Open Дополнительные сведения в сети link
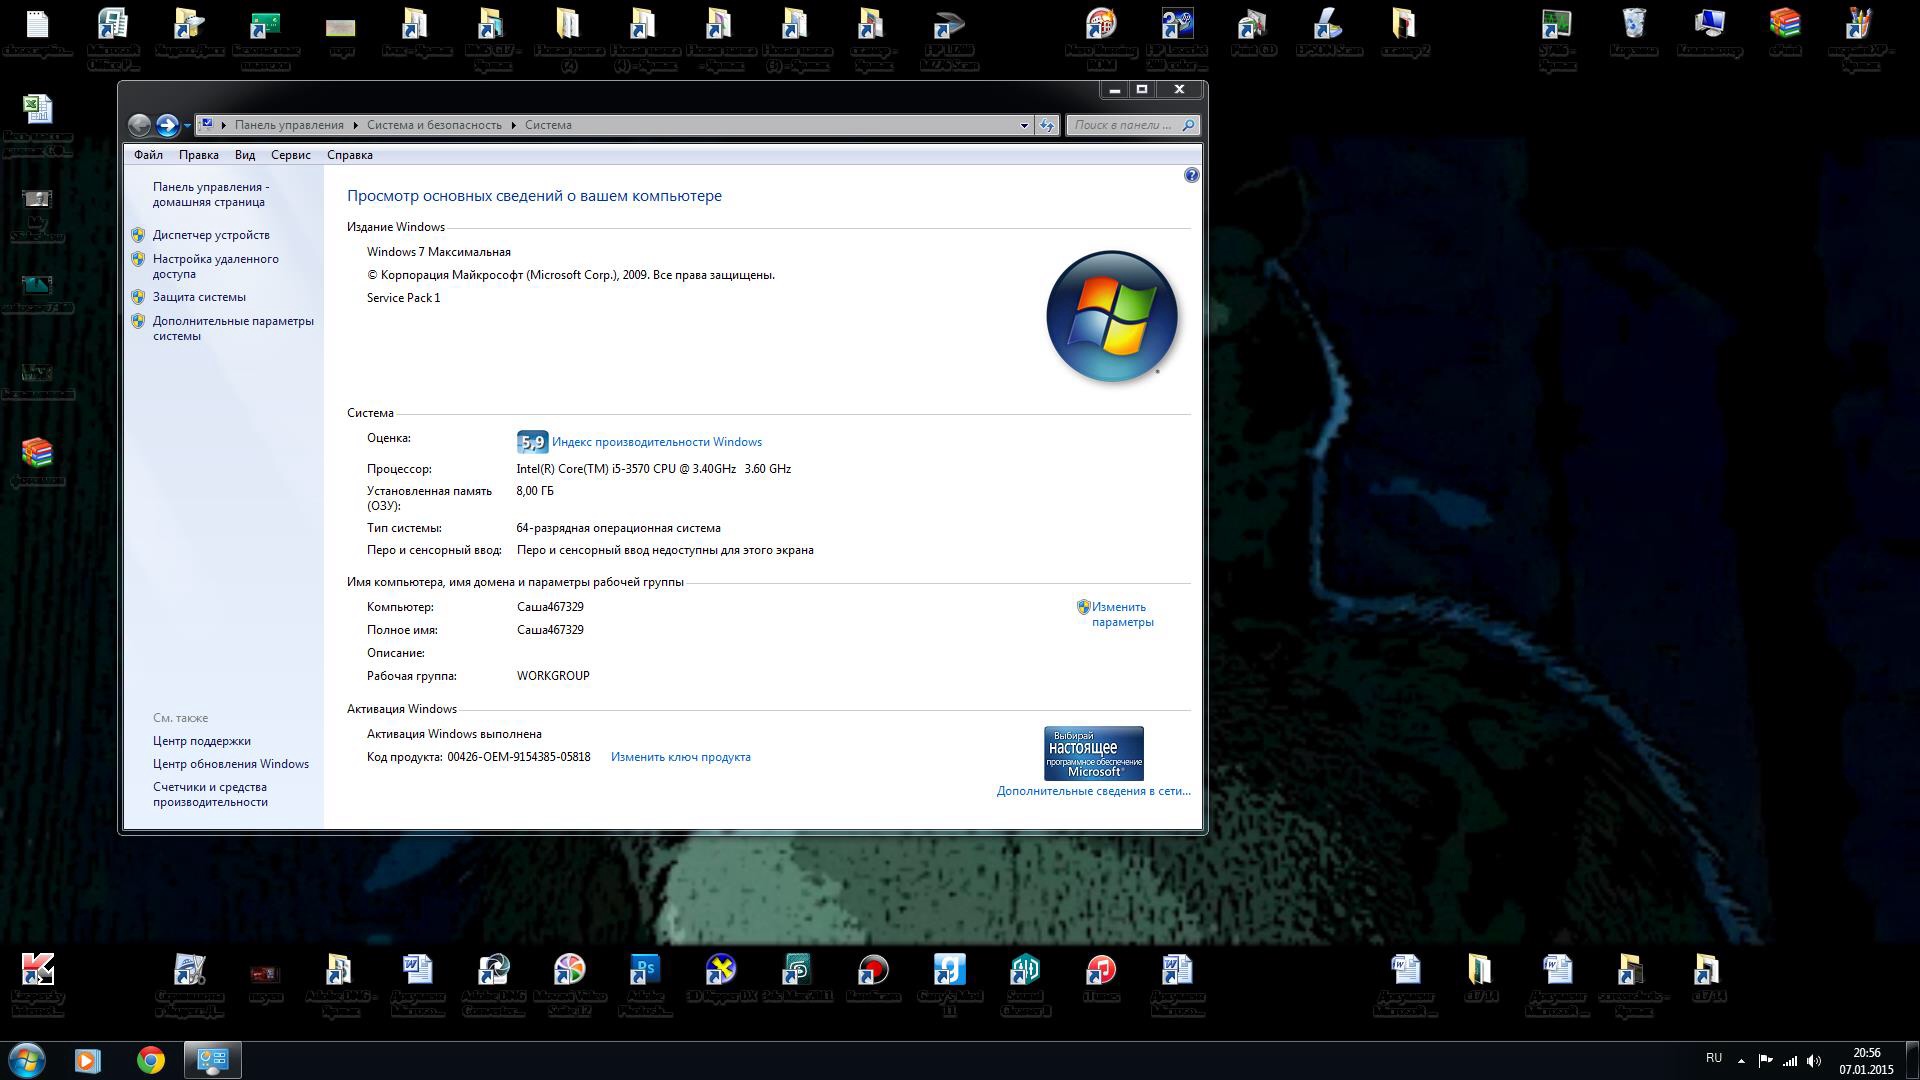 (1094, 791)
